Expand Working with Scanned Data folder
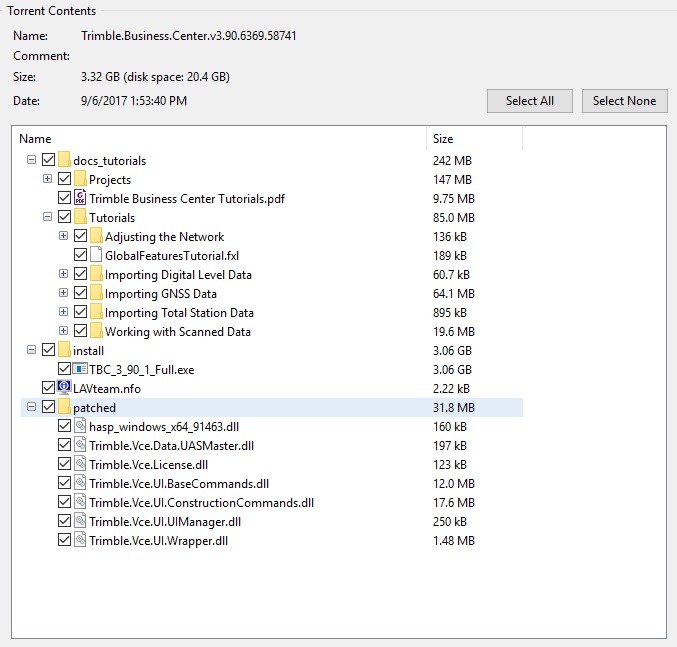The width and height of the screenshot is (677, 647). (63, 331)
